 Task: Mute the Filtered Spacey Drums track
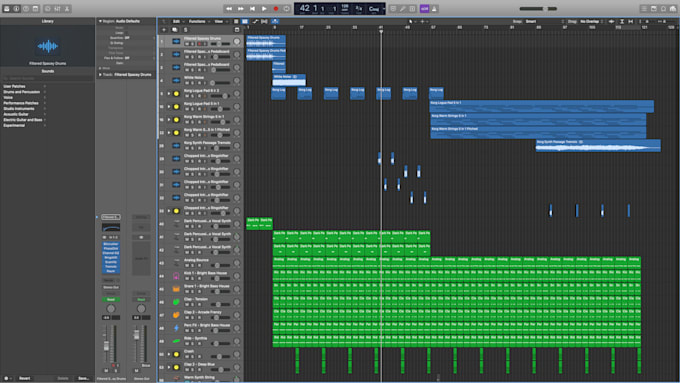tap(187, 44)
